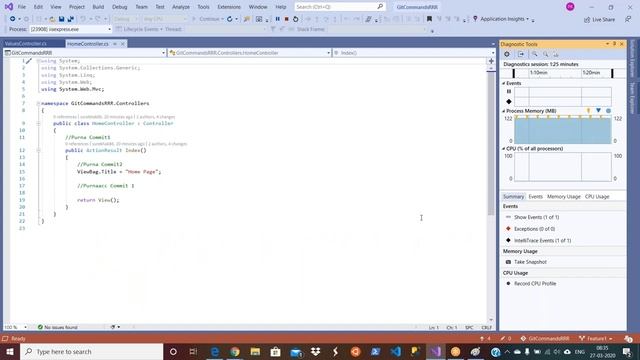Viewport: 640px width, 360px height.
Task: Click the Process Memory graph area
Action: [x=563, y=130]
